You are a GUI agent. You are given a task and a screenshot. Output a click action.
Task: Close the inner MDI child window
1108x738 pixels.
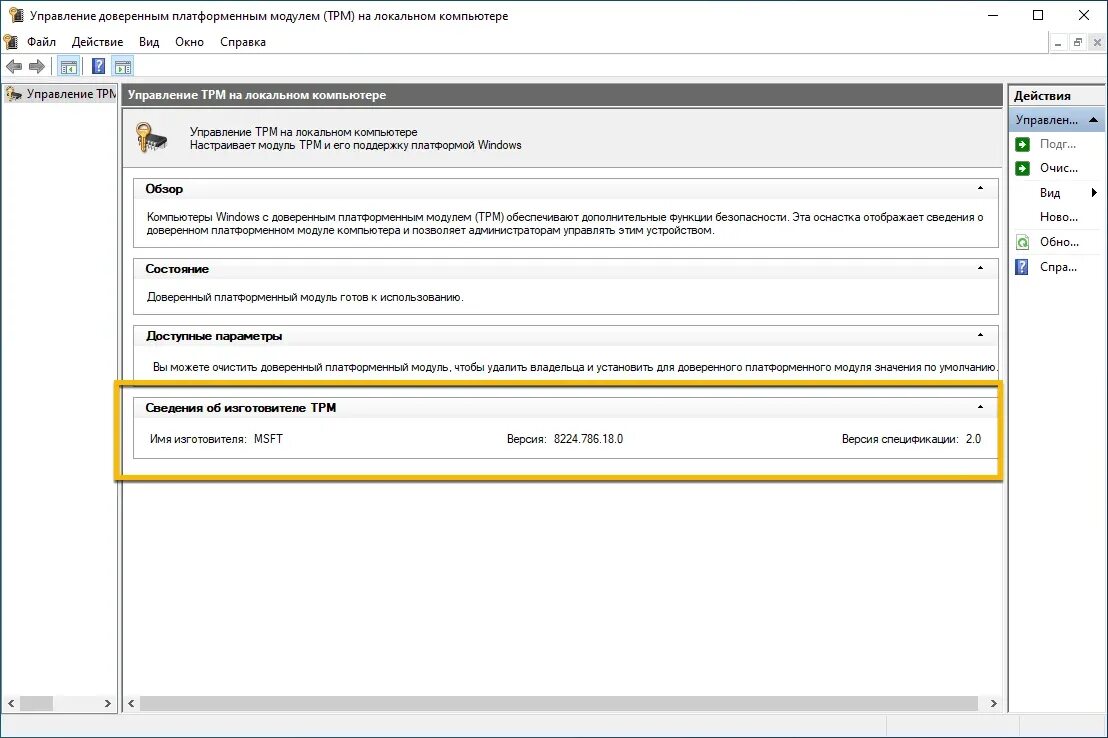(x=1097, y=42)
